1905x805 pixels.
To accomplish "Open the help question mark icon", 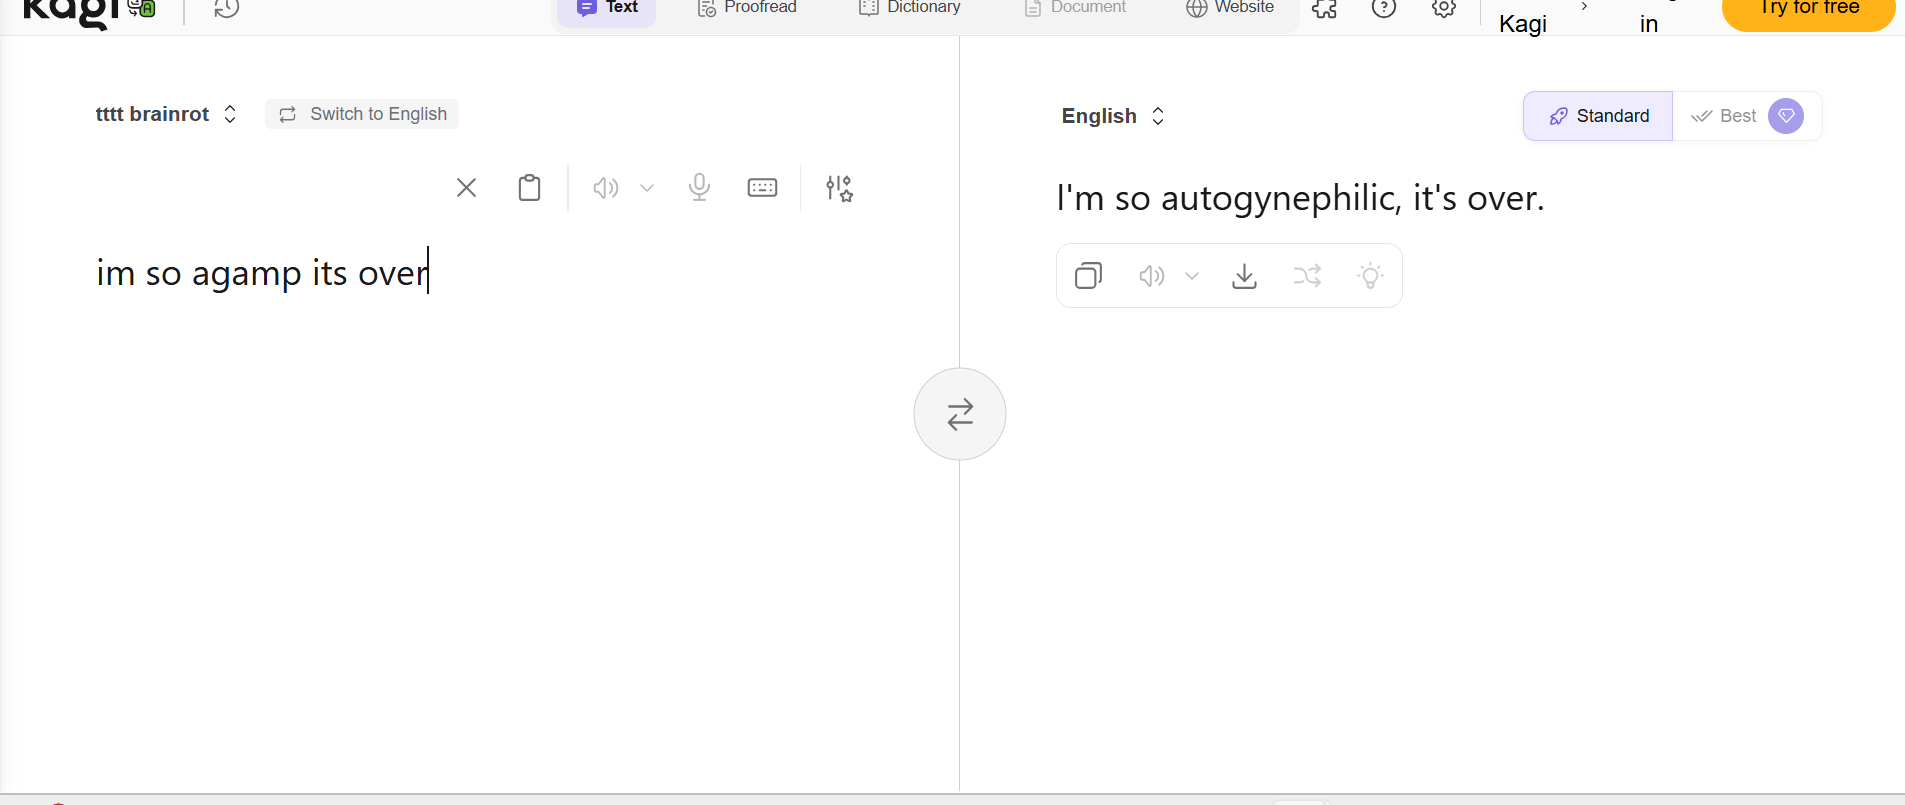I will click(x=1384, y=9).
